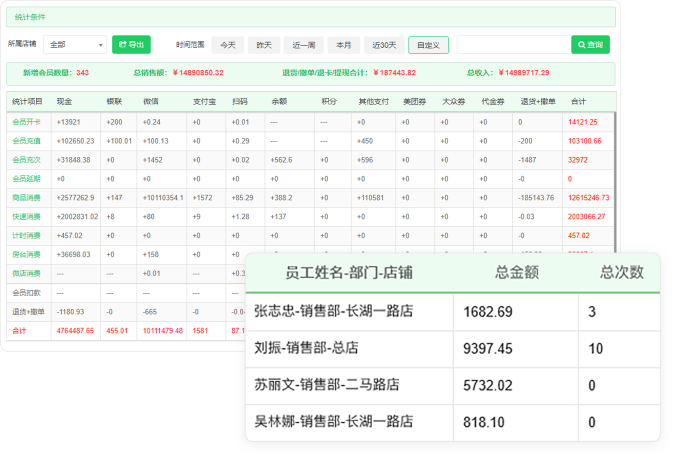
Task: Select the 自定义 custom time range
Action: [x=428, y=45]
